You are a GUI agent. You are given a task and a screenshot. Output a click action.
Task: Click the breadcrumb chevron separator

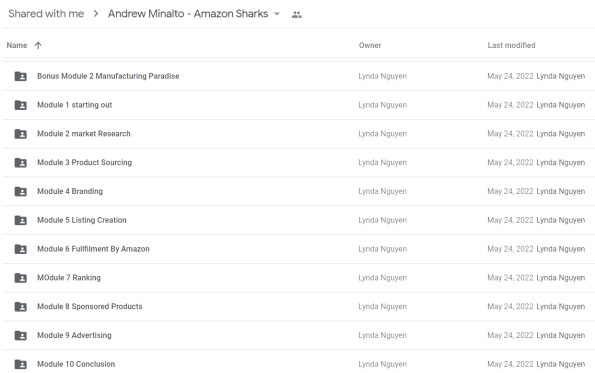point(96,14)
